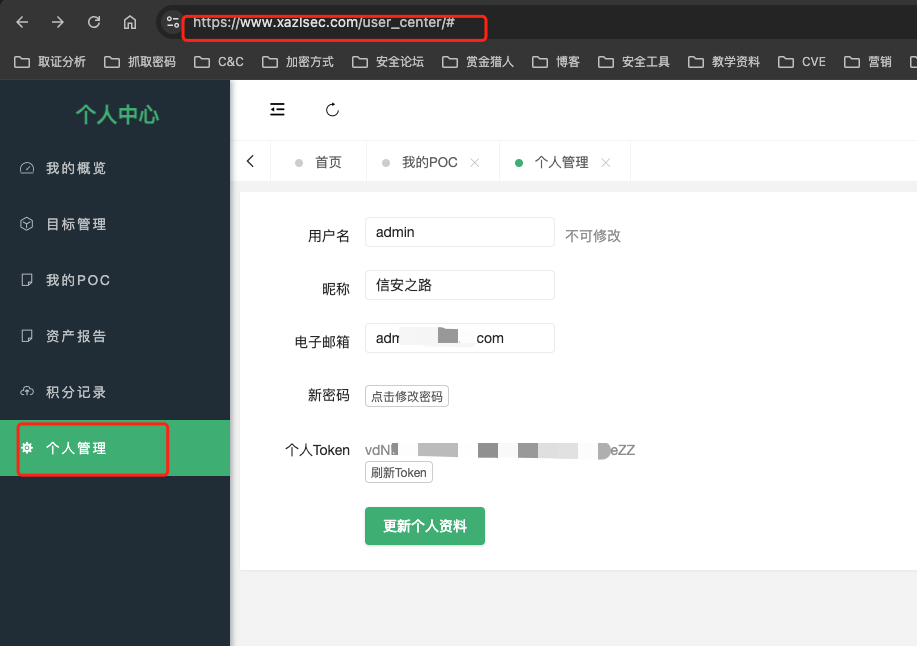
Task: Open the 抓取密码 bookmark folder
Action: click(x=140, y=62)
